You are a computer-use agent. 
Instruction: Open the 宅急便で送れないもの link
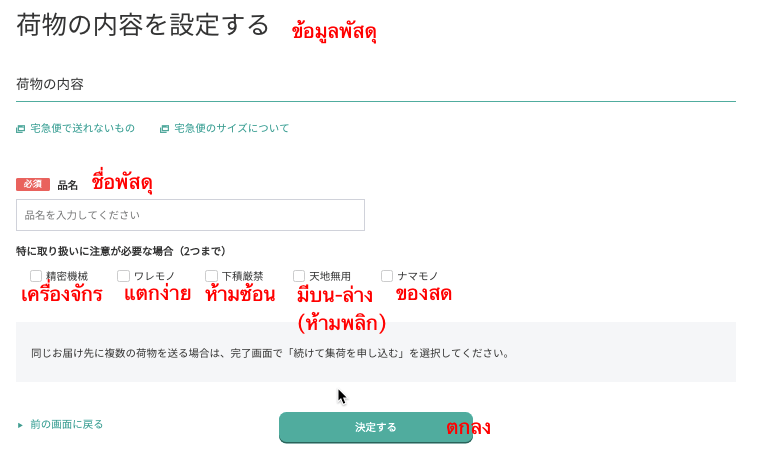click(x=82, y=128)
